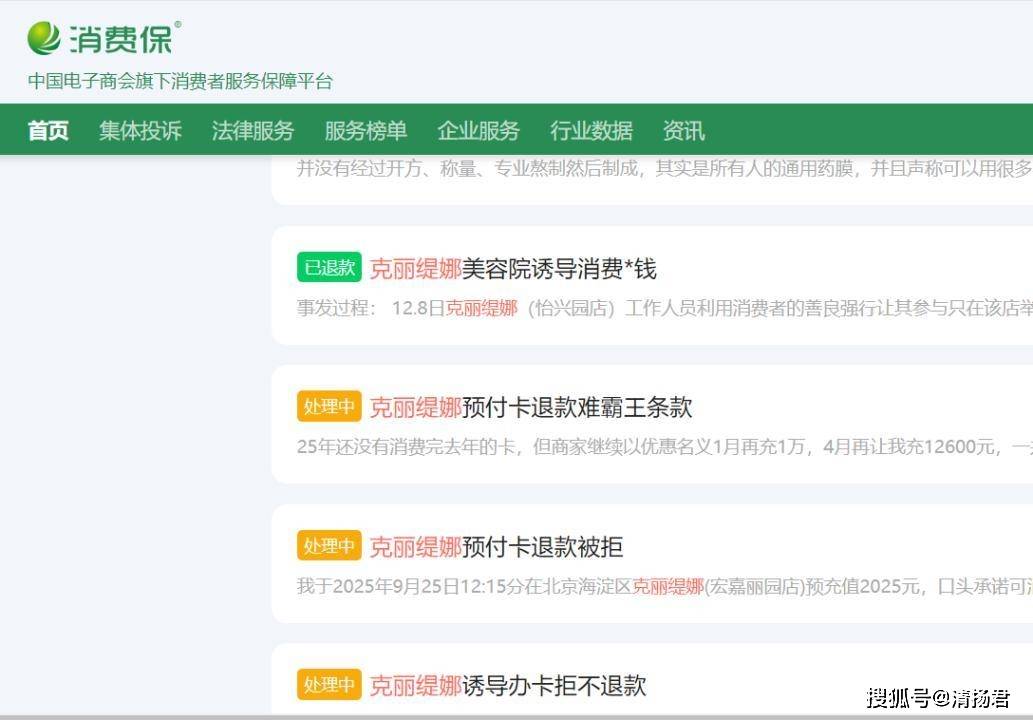Viewport: 1033px width, 720px height.
Task: Click the green 已退款 status badge
Action: pyautogui.click(x=329, y=268)
